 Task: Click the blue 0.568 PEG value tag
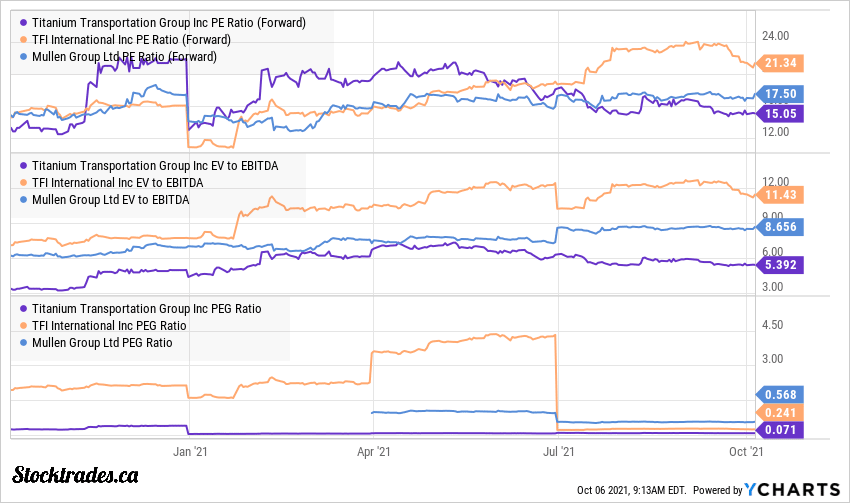(x=785, y=393)
